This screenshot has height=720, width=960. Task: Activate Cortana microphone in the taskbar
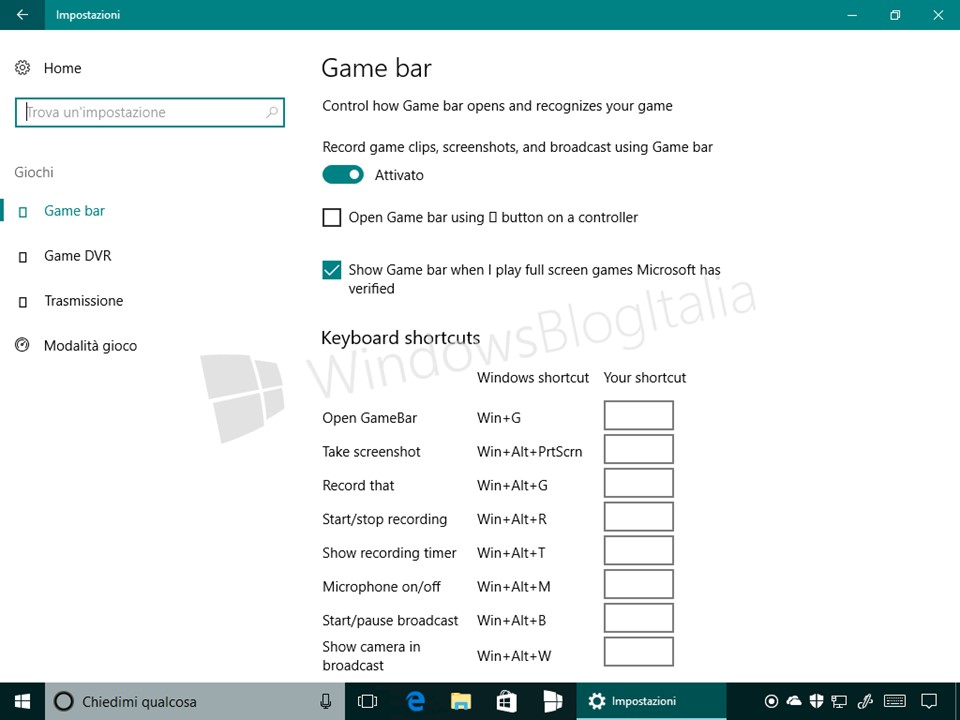[x=326, y=701]
